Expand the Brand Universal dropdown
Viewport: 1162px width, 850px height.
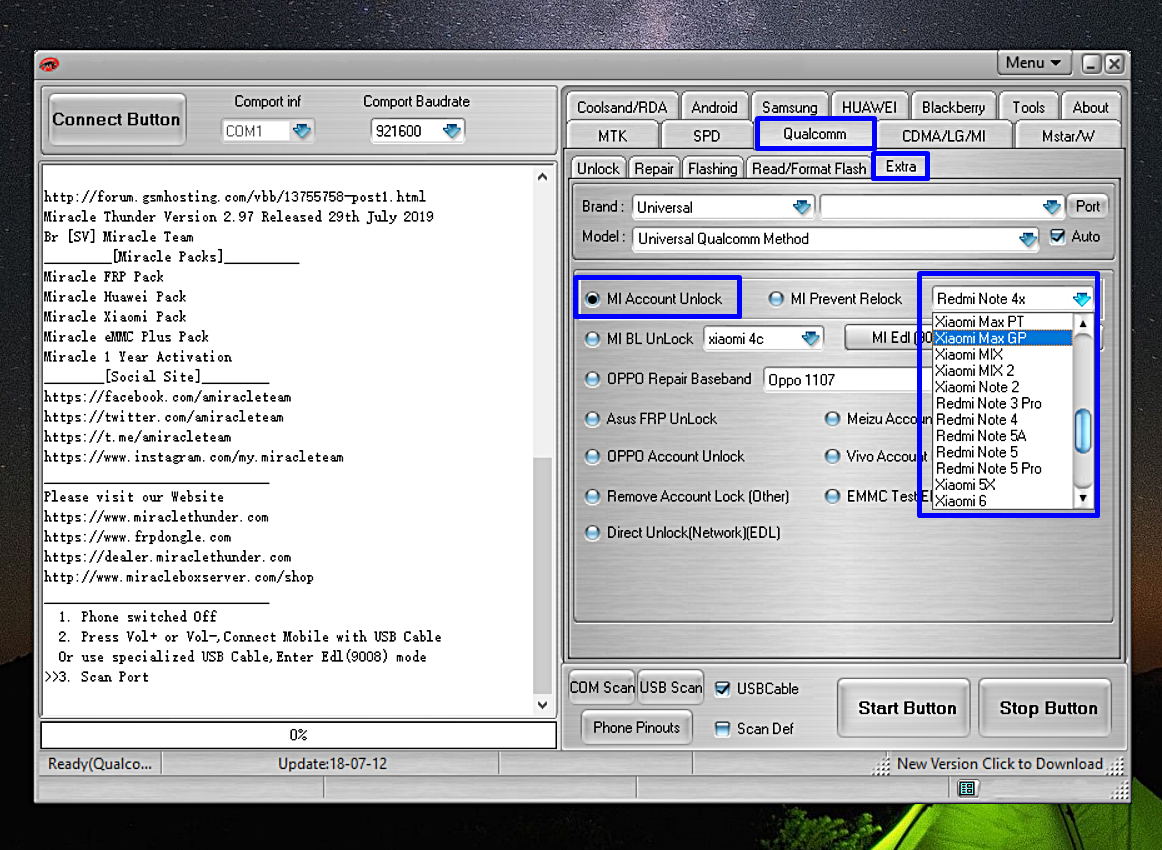click(801, 207)
